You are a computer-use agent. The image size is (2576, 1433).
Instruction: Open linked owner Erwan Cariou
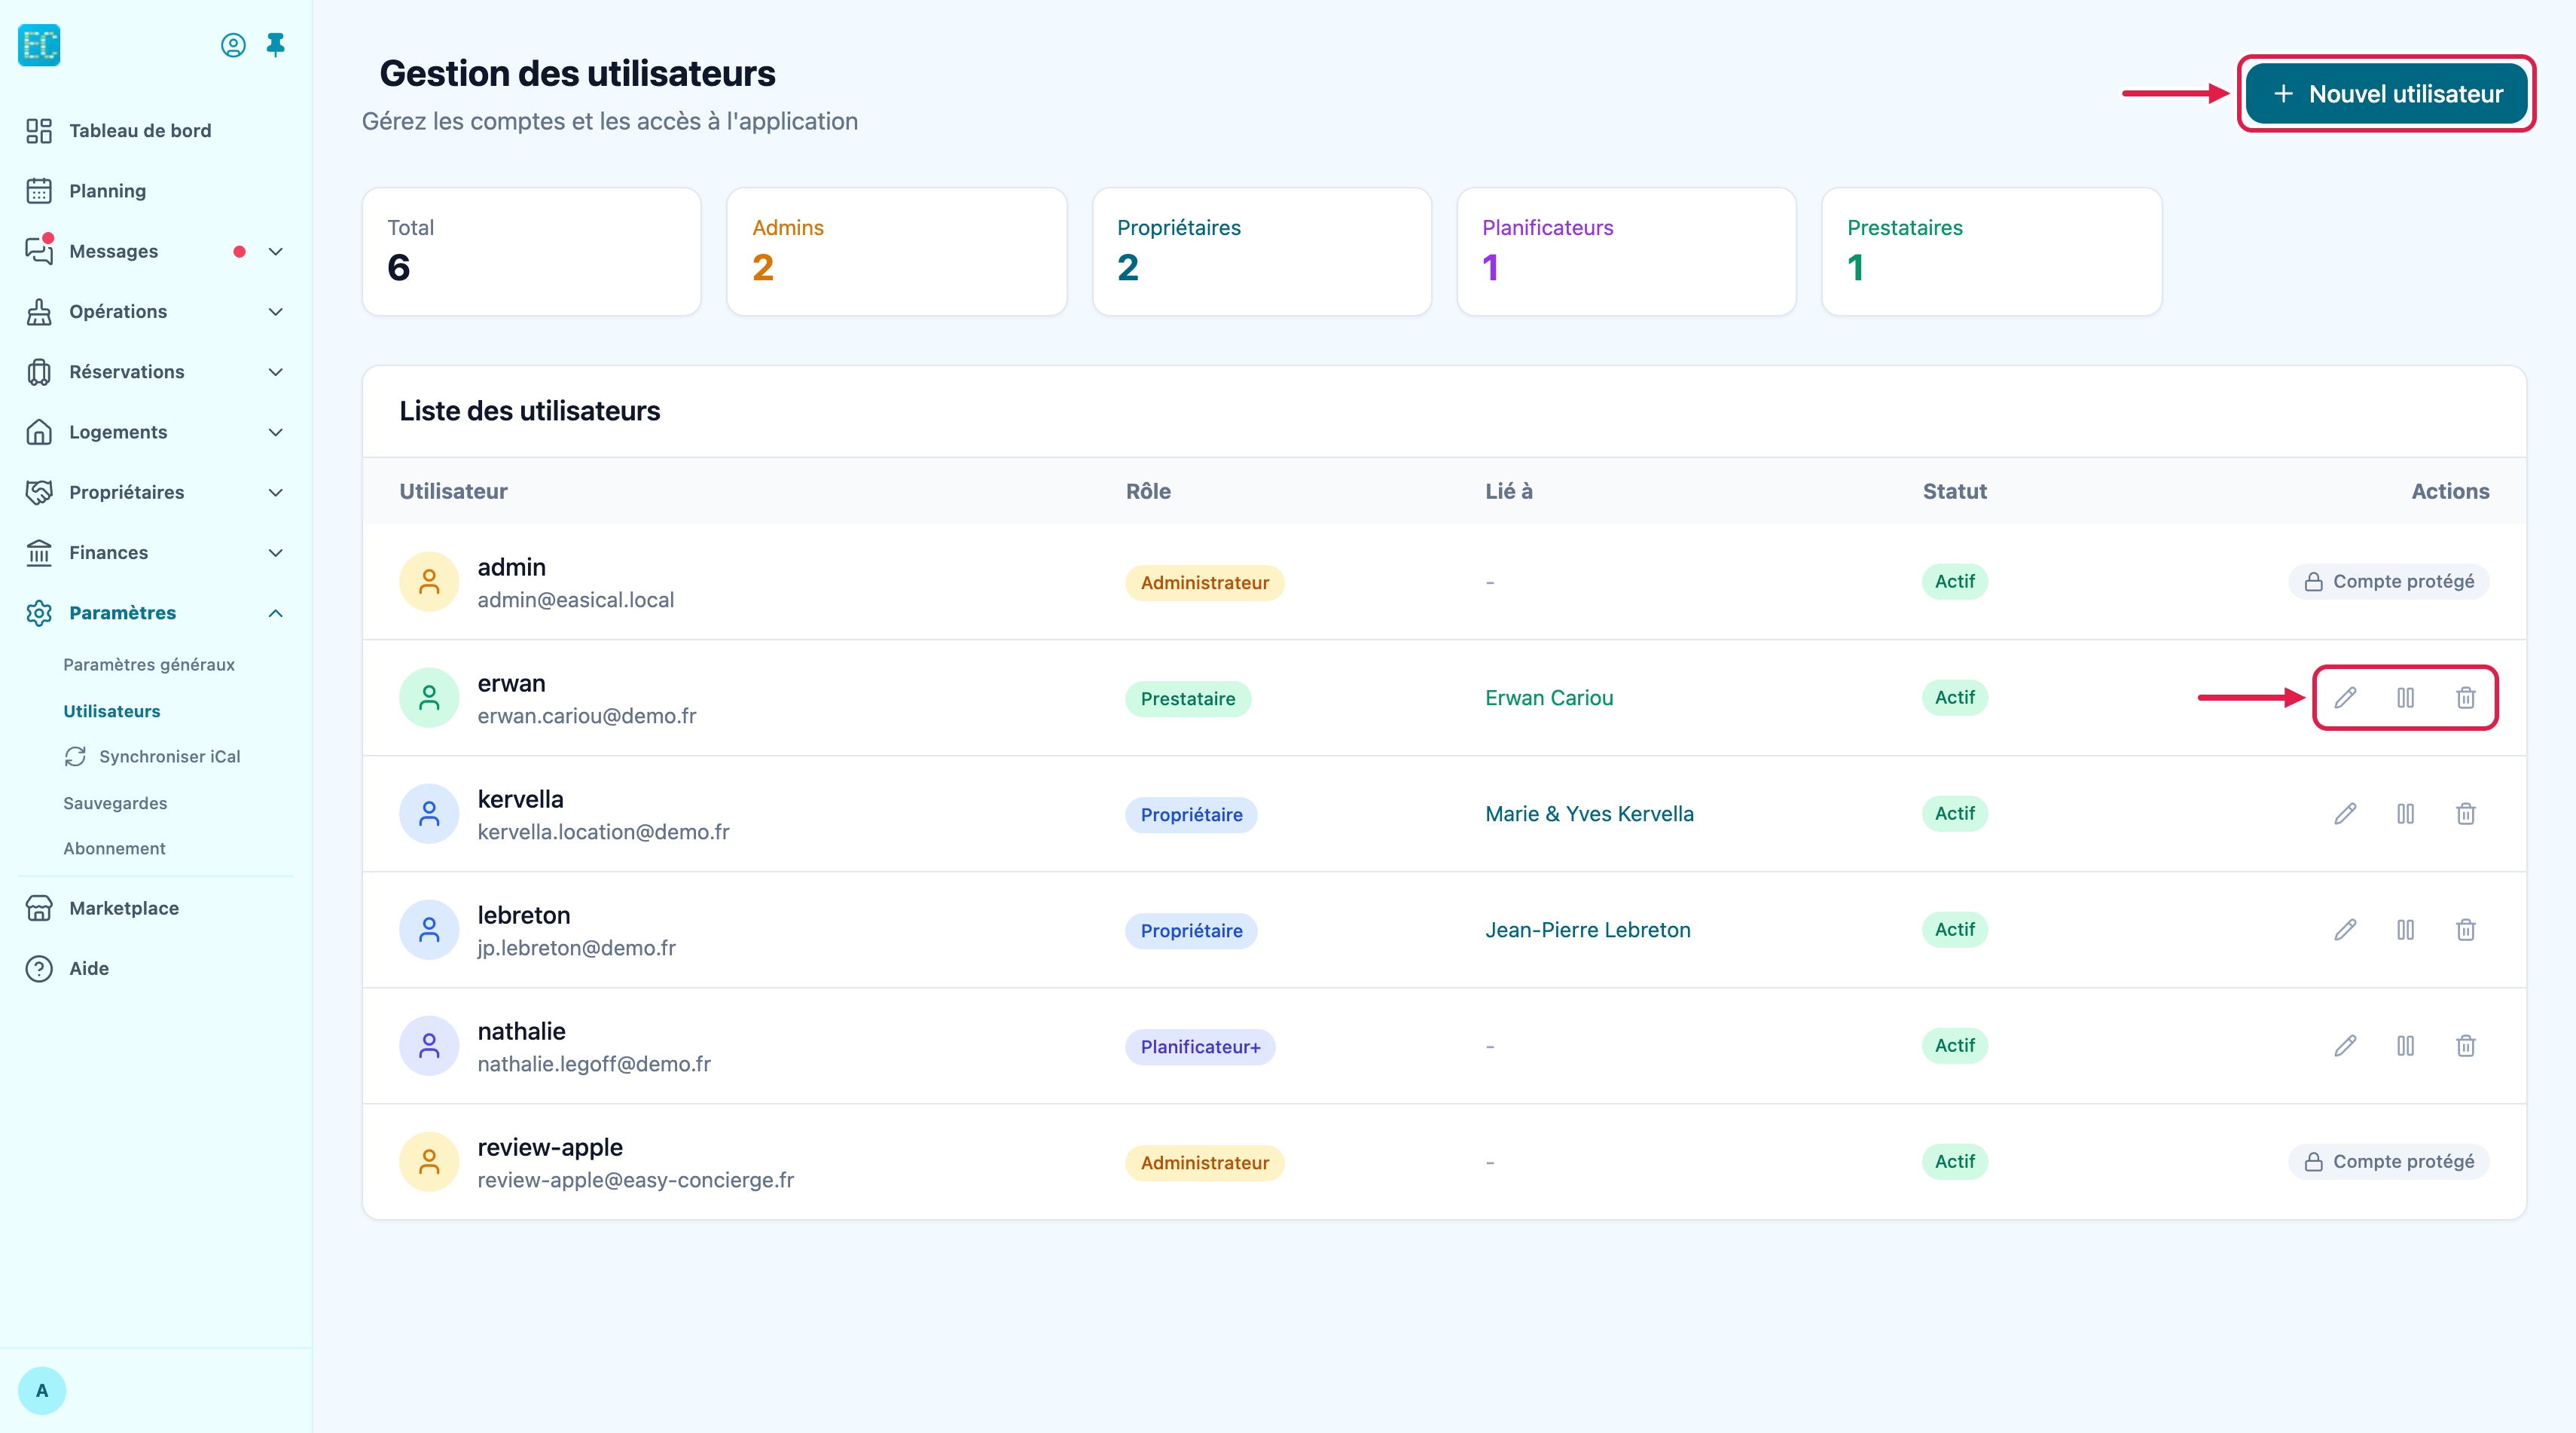coord(1549,698)
